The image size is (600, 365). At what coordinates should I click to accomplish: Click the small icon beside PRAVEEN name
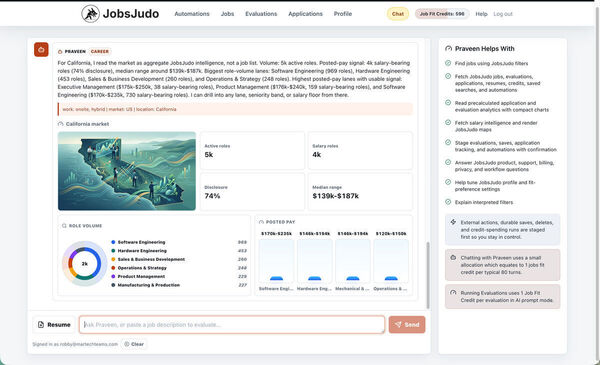pyautogui.click(x=60, y=52)
